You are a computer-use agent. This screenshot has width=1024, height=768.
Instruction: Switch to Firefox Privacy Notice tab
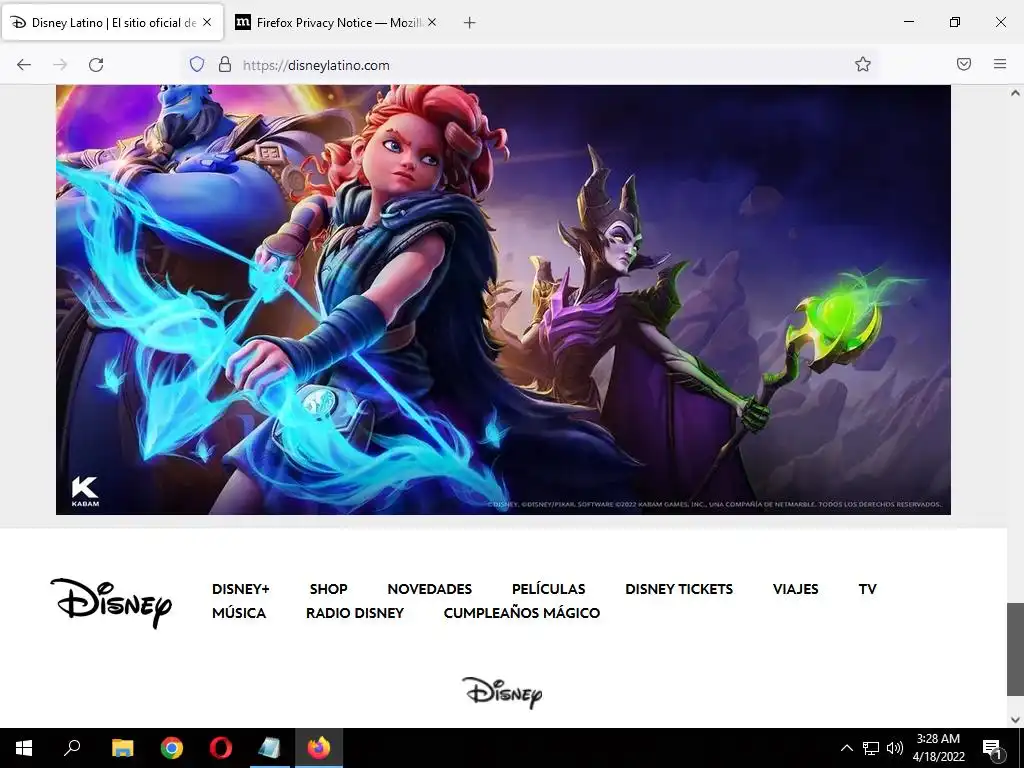coord(337,22)
